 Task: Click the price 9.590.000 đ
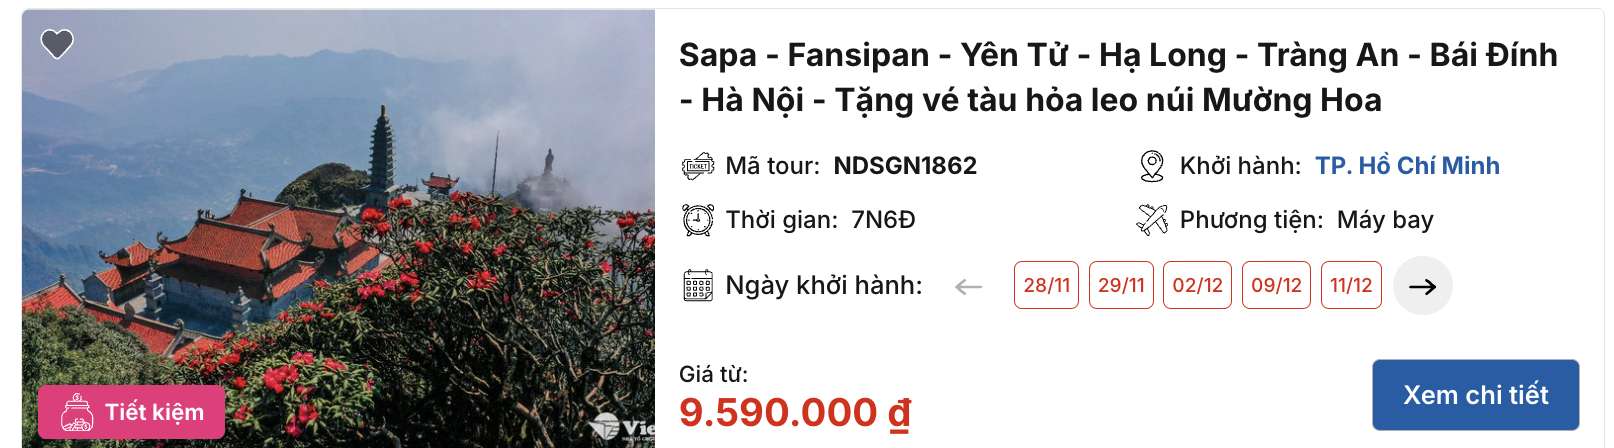click(x=795, y=412)
